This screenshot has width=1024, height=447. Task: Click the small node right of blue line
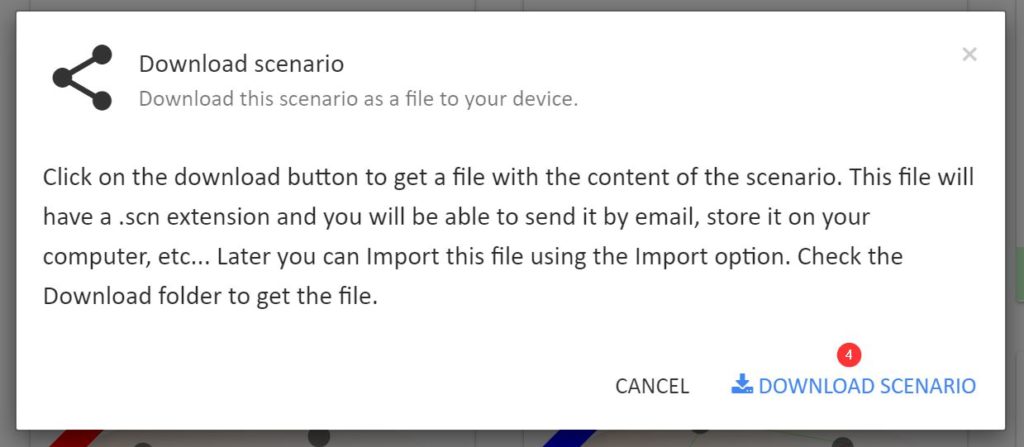699,431
